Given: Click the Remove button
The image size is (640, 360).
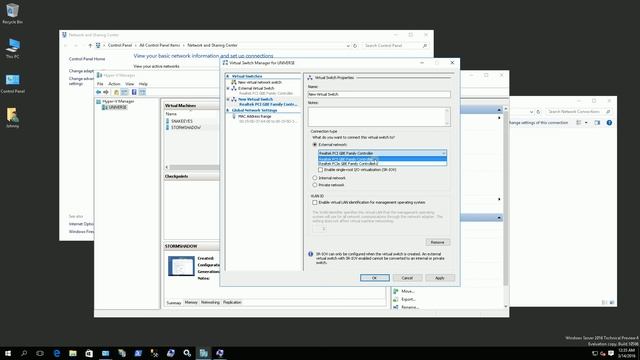Looking at the screenshot, I should tap(438, 242).
